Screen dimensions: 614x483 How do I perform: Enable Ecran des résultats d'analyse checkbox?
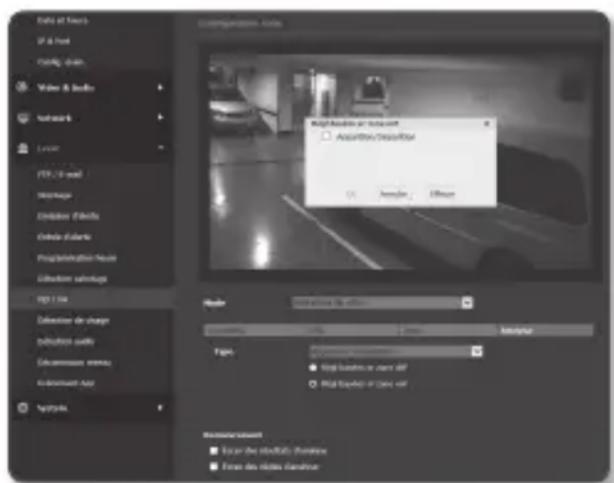tap(213, 452)
